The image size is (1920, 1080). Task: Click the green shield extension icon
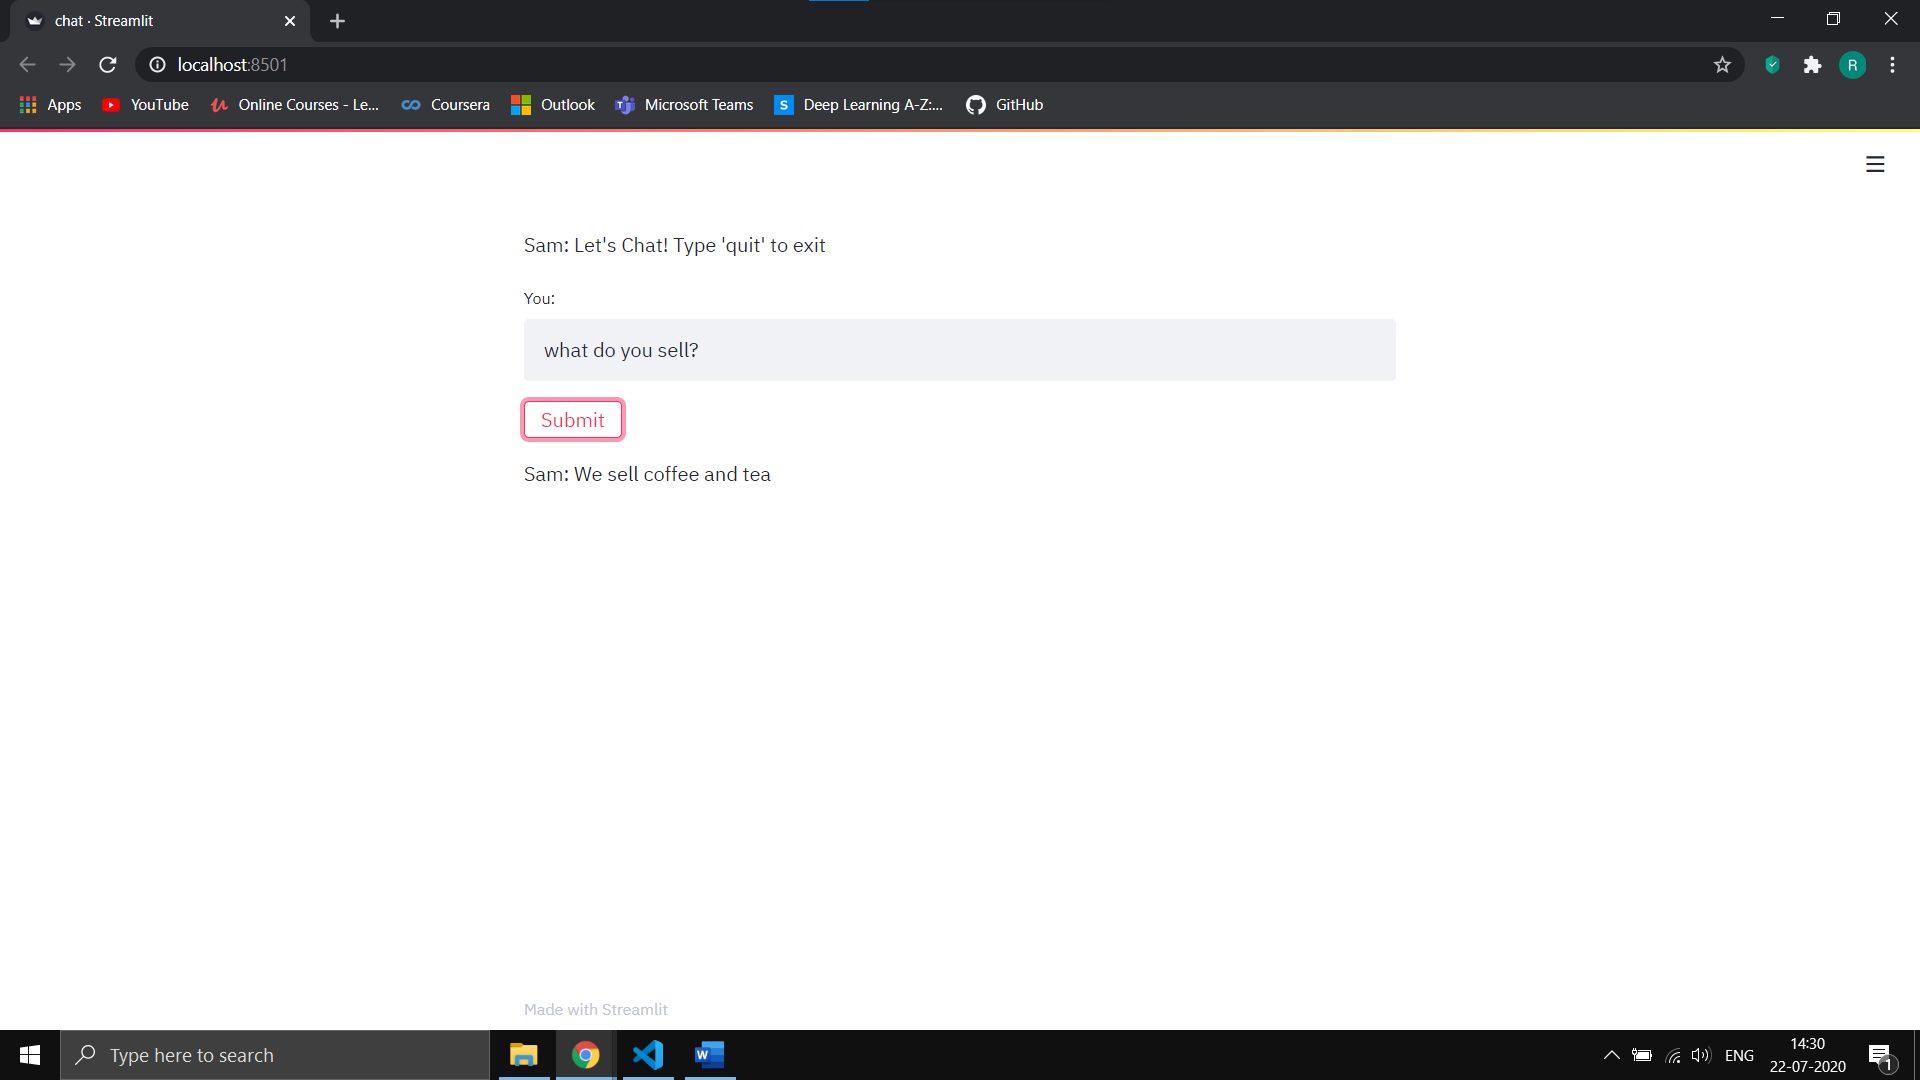pyautogui.click(x=1772, y=65)
